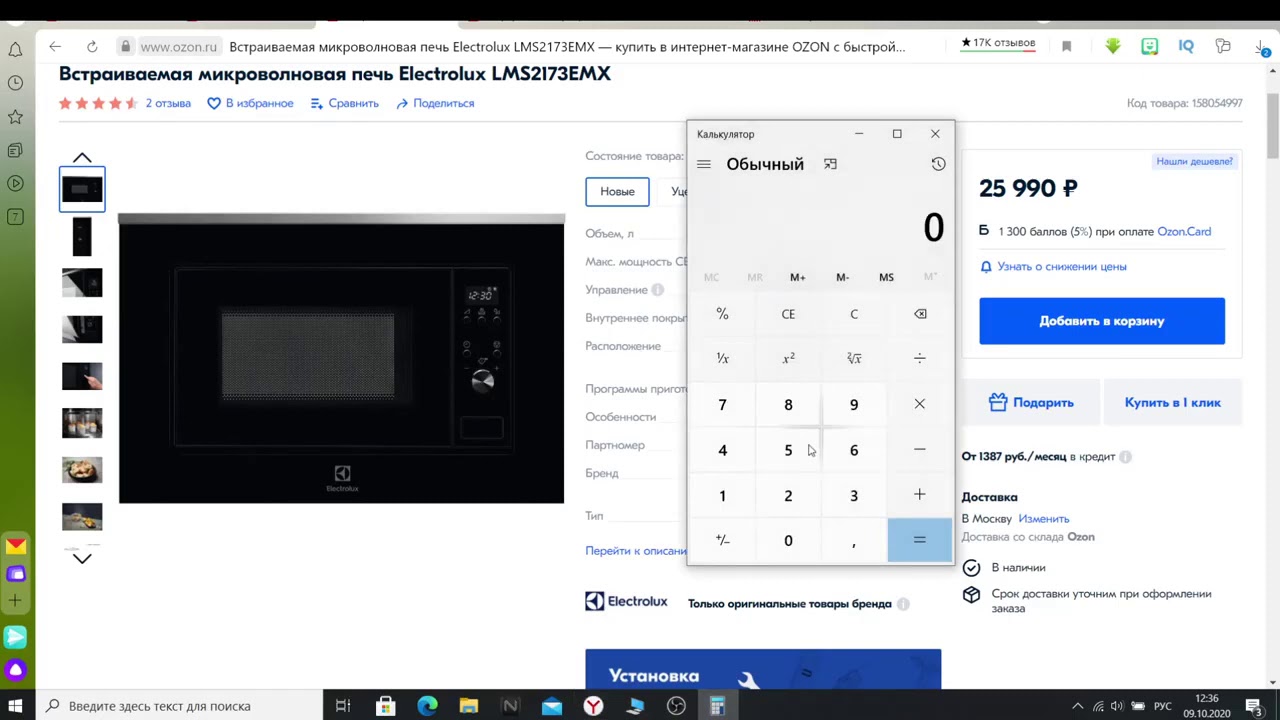Viewport: 1280px width, 720px height.
Task: Select Новые product condition option
Action: pos(617,191)
